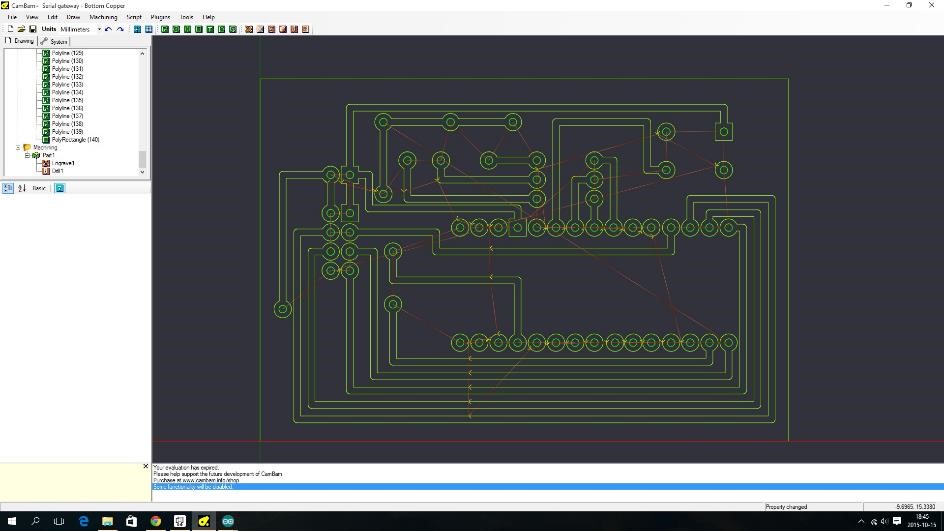944x531 pixels.
Task: Collapse the Part1 tree node
Action: click(x=27, y=155)
